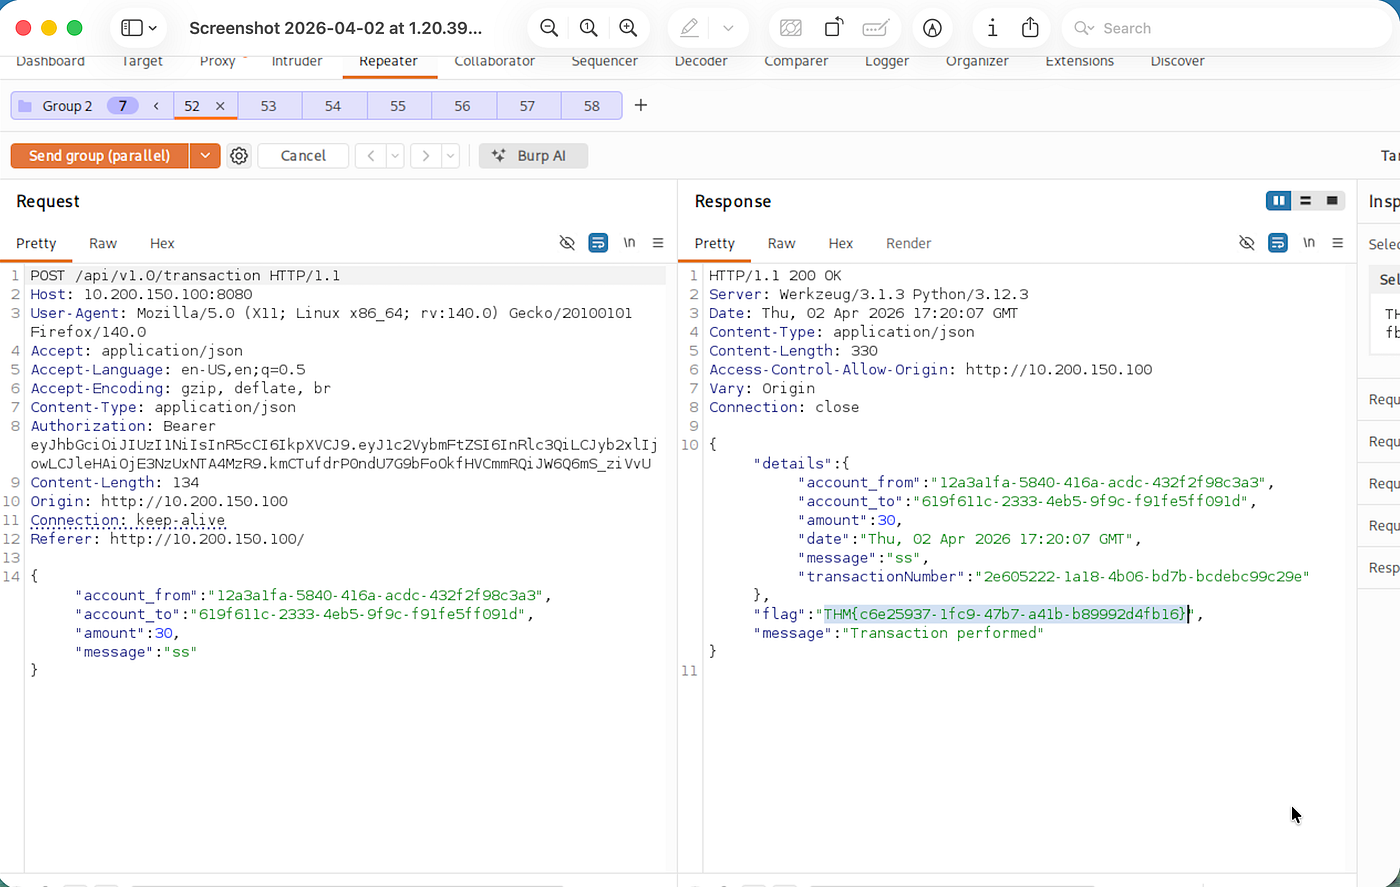
Task: Add a new Repeater tab with plus
Action: (641, 105)
